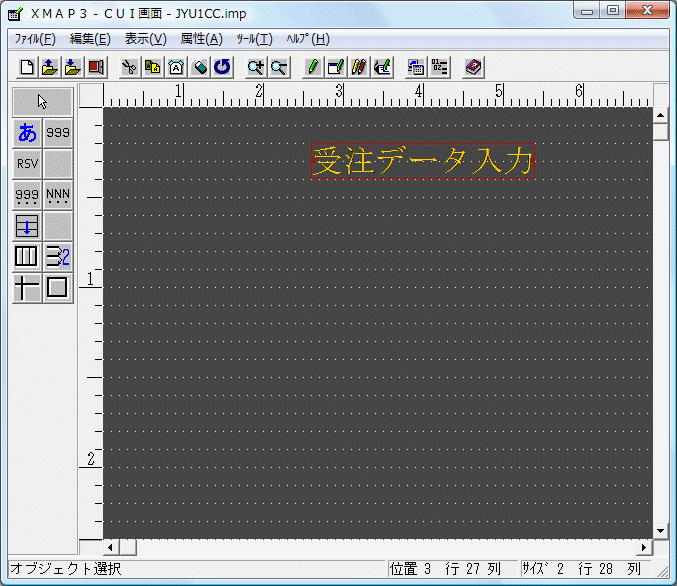Select the NNN dotted field tool
The image size is (677, 586).
point(58,195)
